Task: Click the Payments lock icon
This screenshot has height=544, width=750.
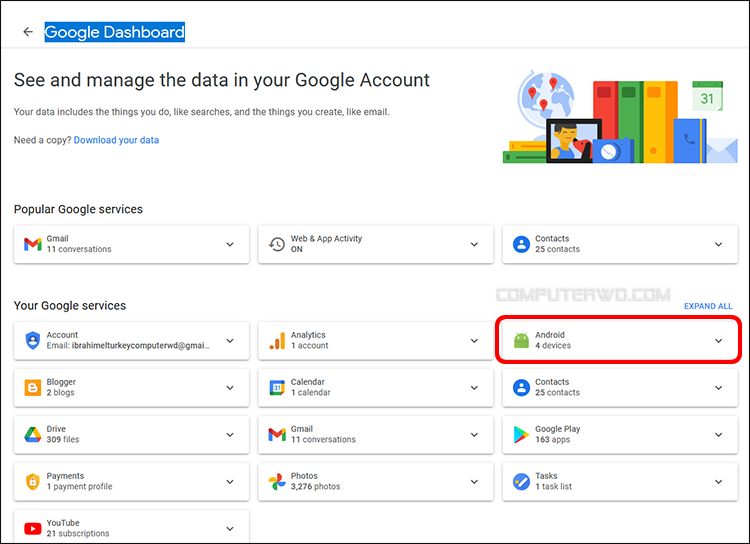Action: 33,481
